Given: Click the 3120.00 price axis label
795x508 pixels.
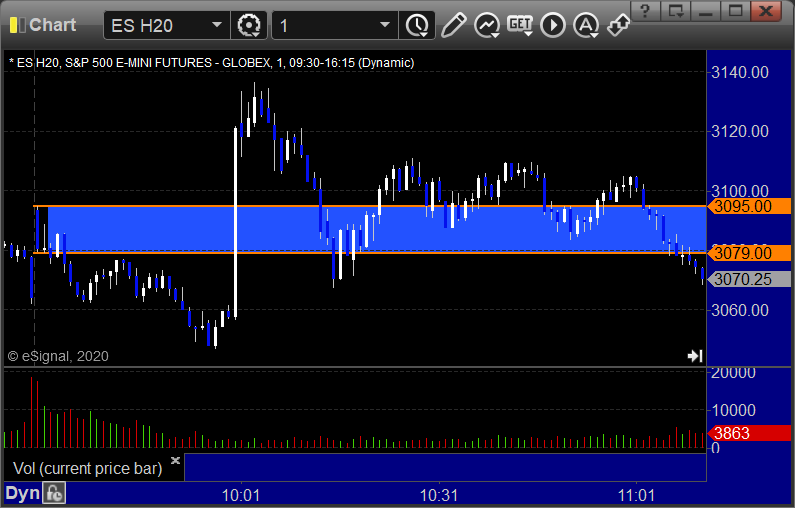Looking at the screenshot, I should (740, 132).
